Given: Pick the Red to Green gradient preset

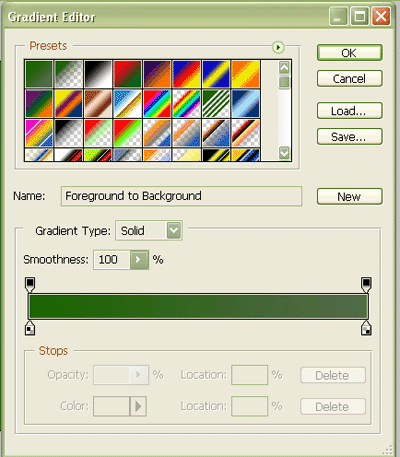Looking at the screenshot, I should click(127, 74).
